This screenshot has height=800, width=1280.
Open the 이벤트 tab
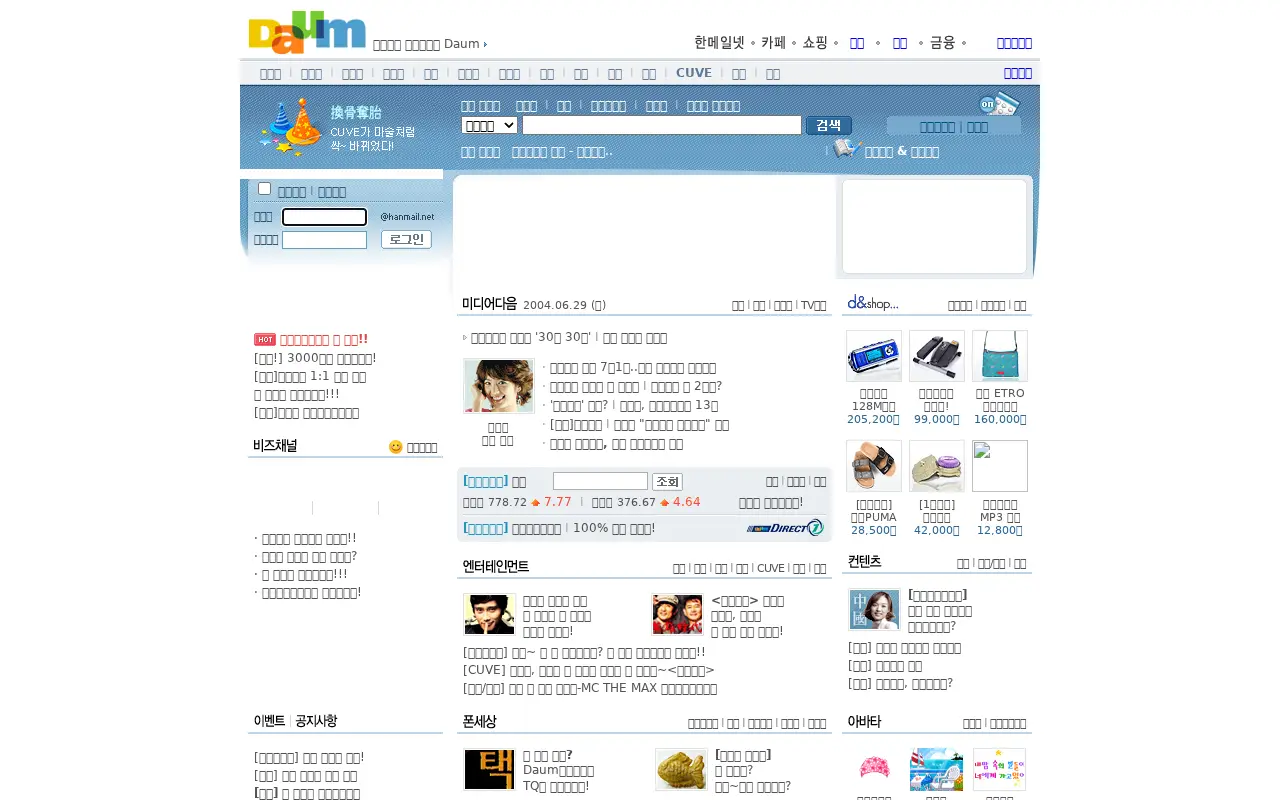coord(269,721)
